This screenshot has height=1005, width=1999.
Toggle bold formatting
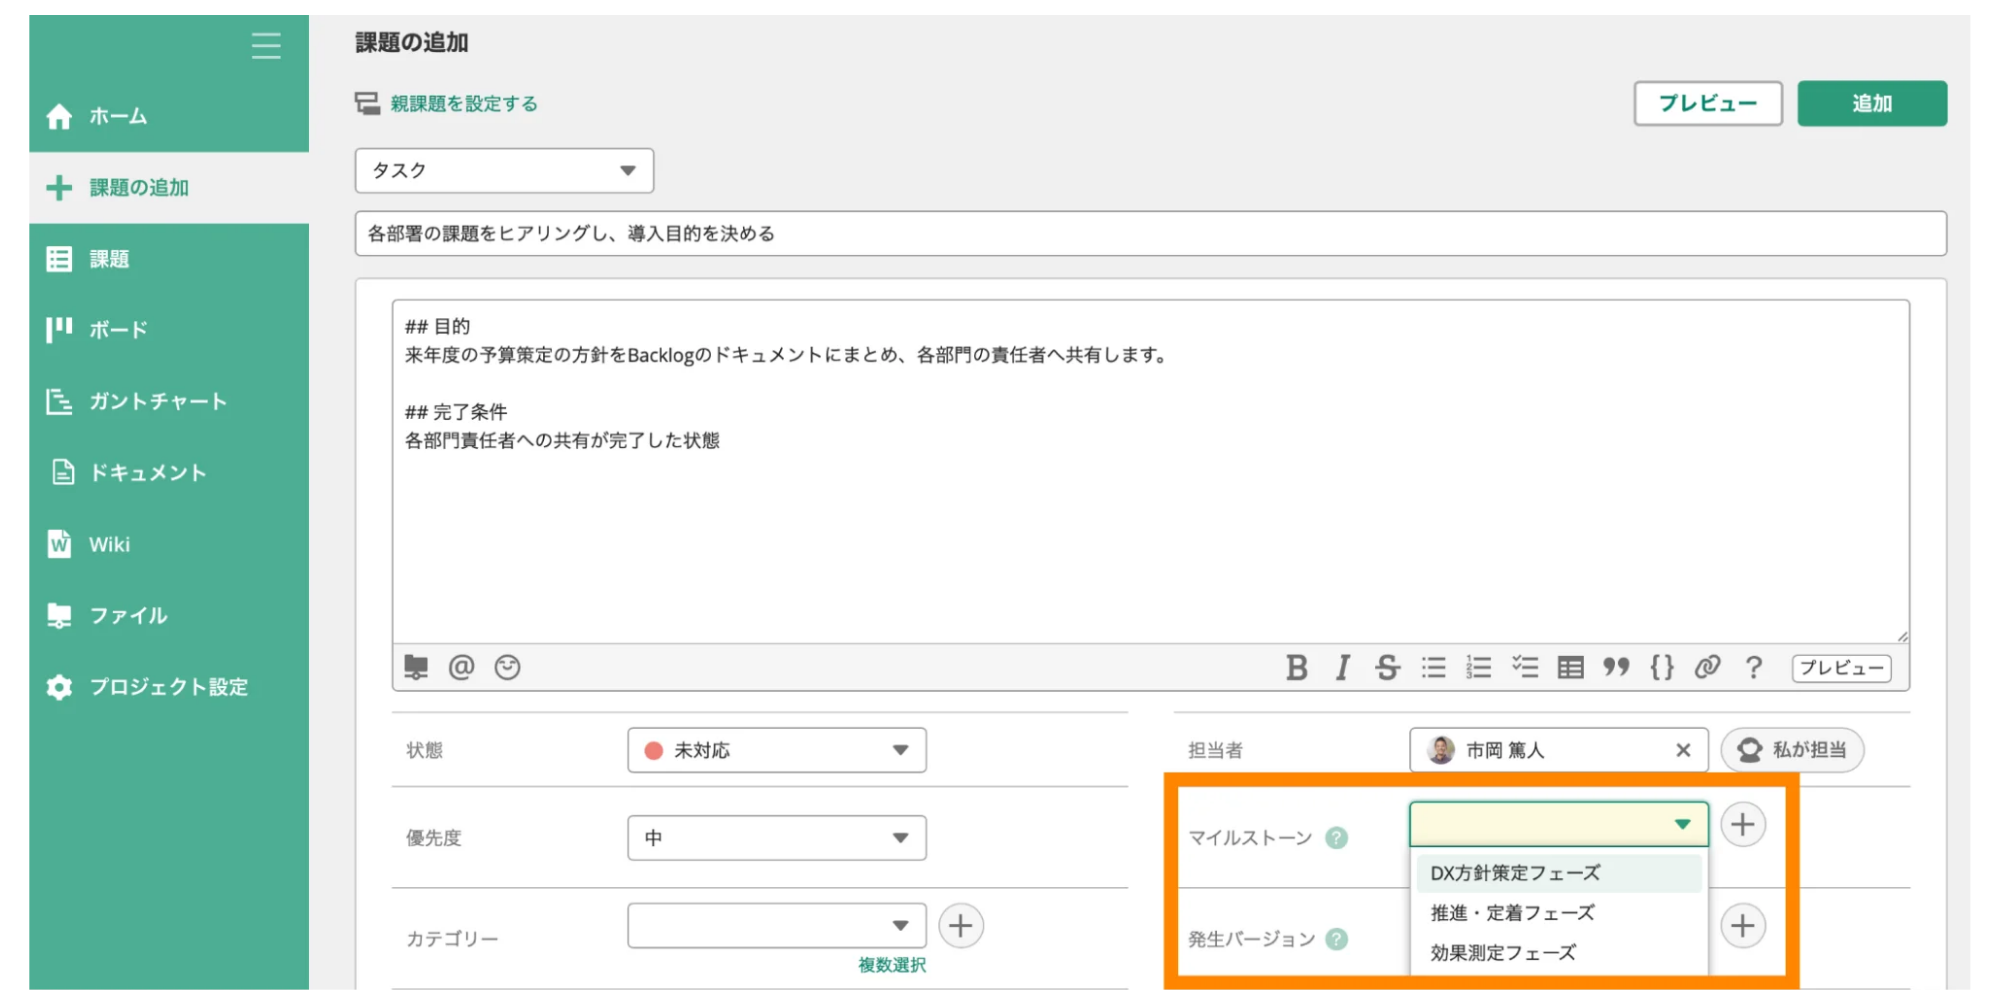click(1296, 667)
